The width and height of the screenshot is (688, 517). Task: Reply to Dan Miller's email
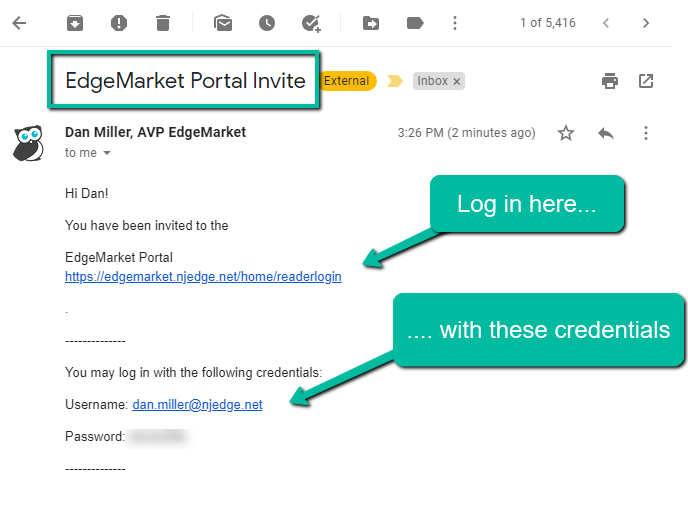(x=606, y=133)
